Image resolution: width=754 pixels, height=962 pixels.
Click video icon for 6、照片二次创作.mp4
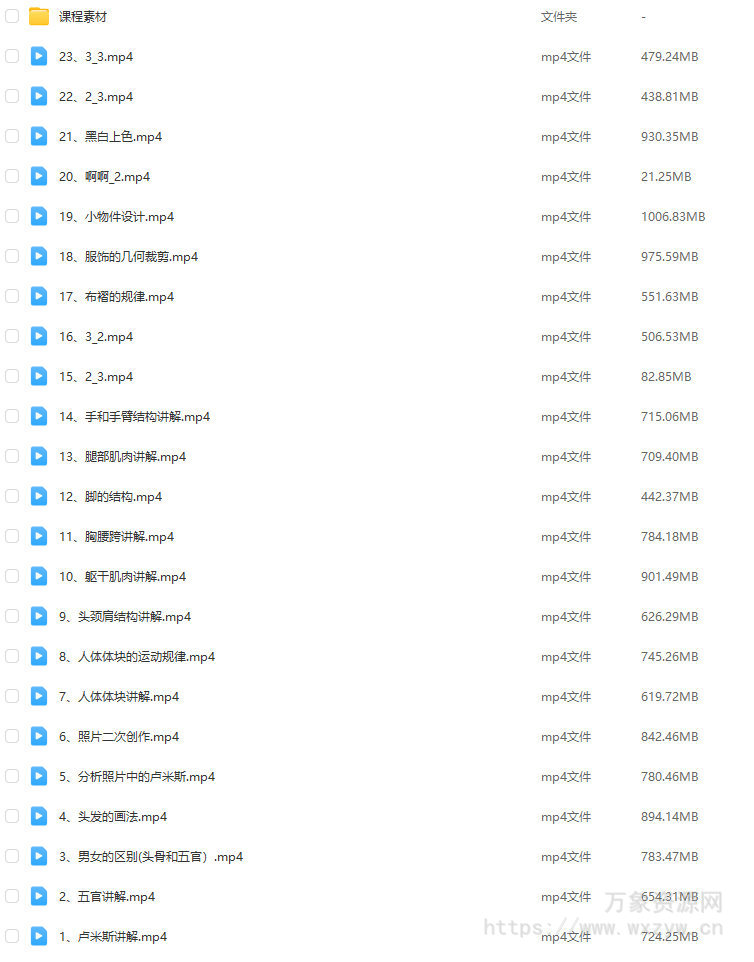coord(39,736)
